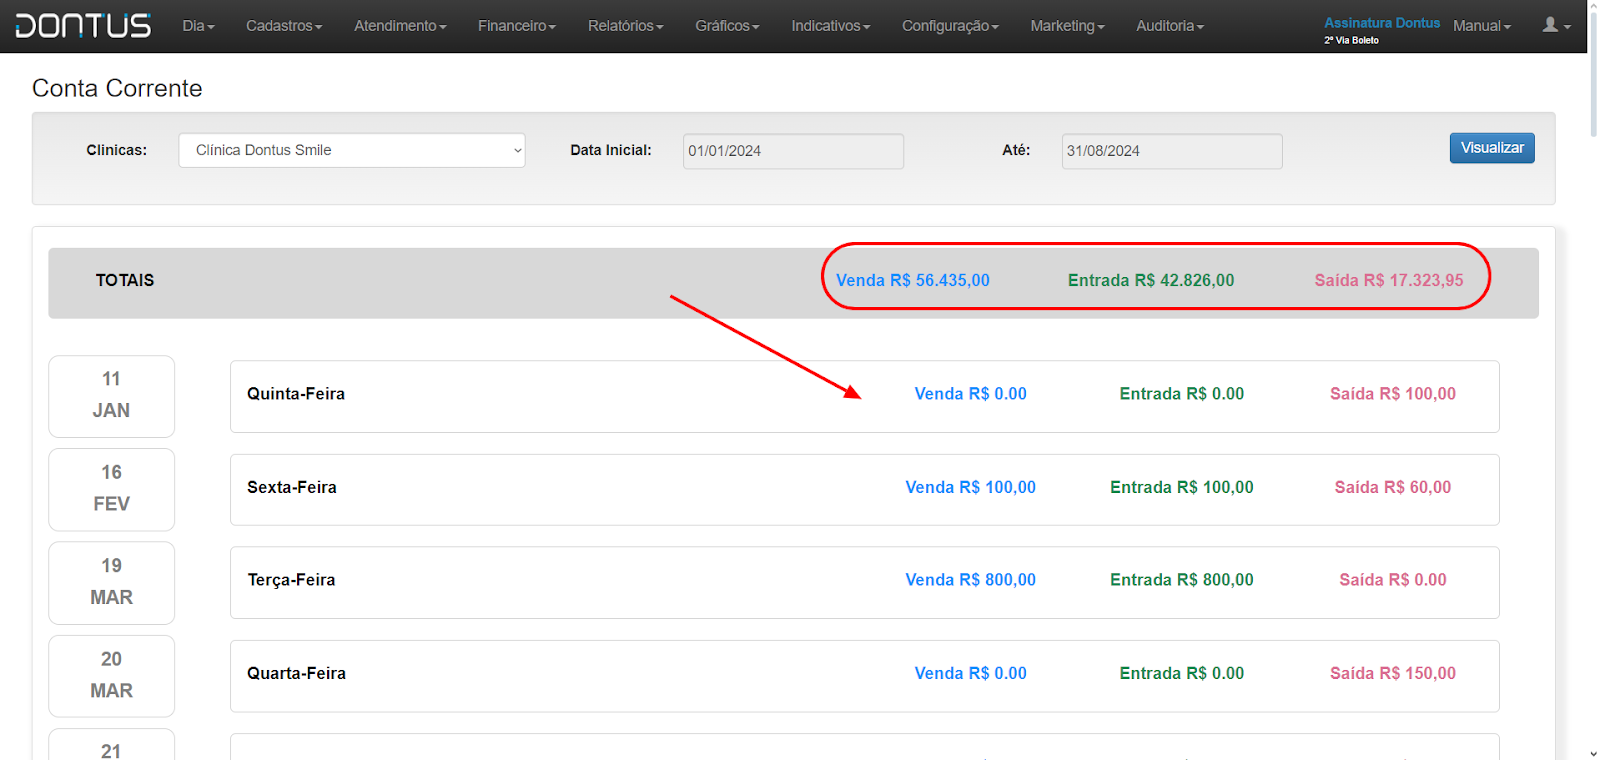Open the Manual dropdown
The width and height of the screenshot is (1600, 760).
[1481, 26]
